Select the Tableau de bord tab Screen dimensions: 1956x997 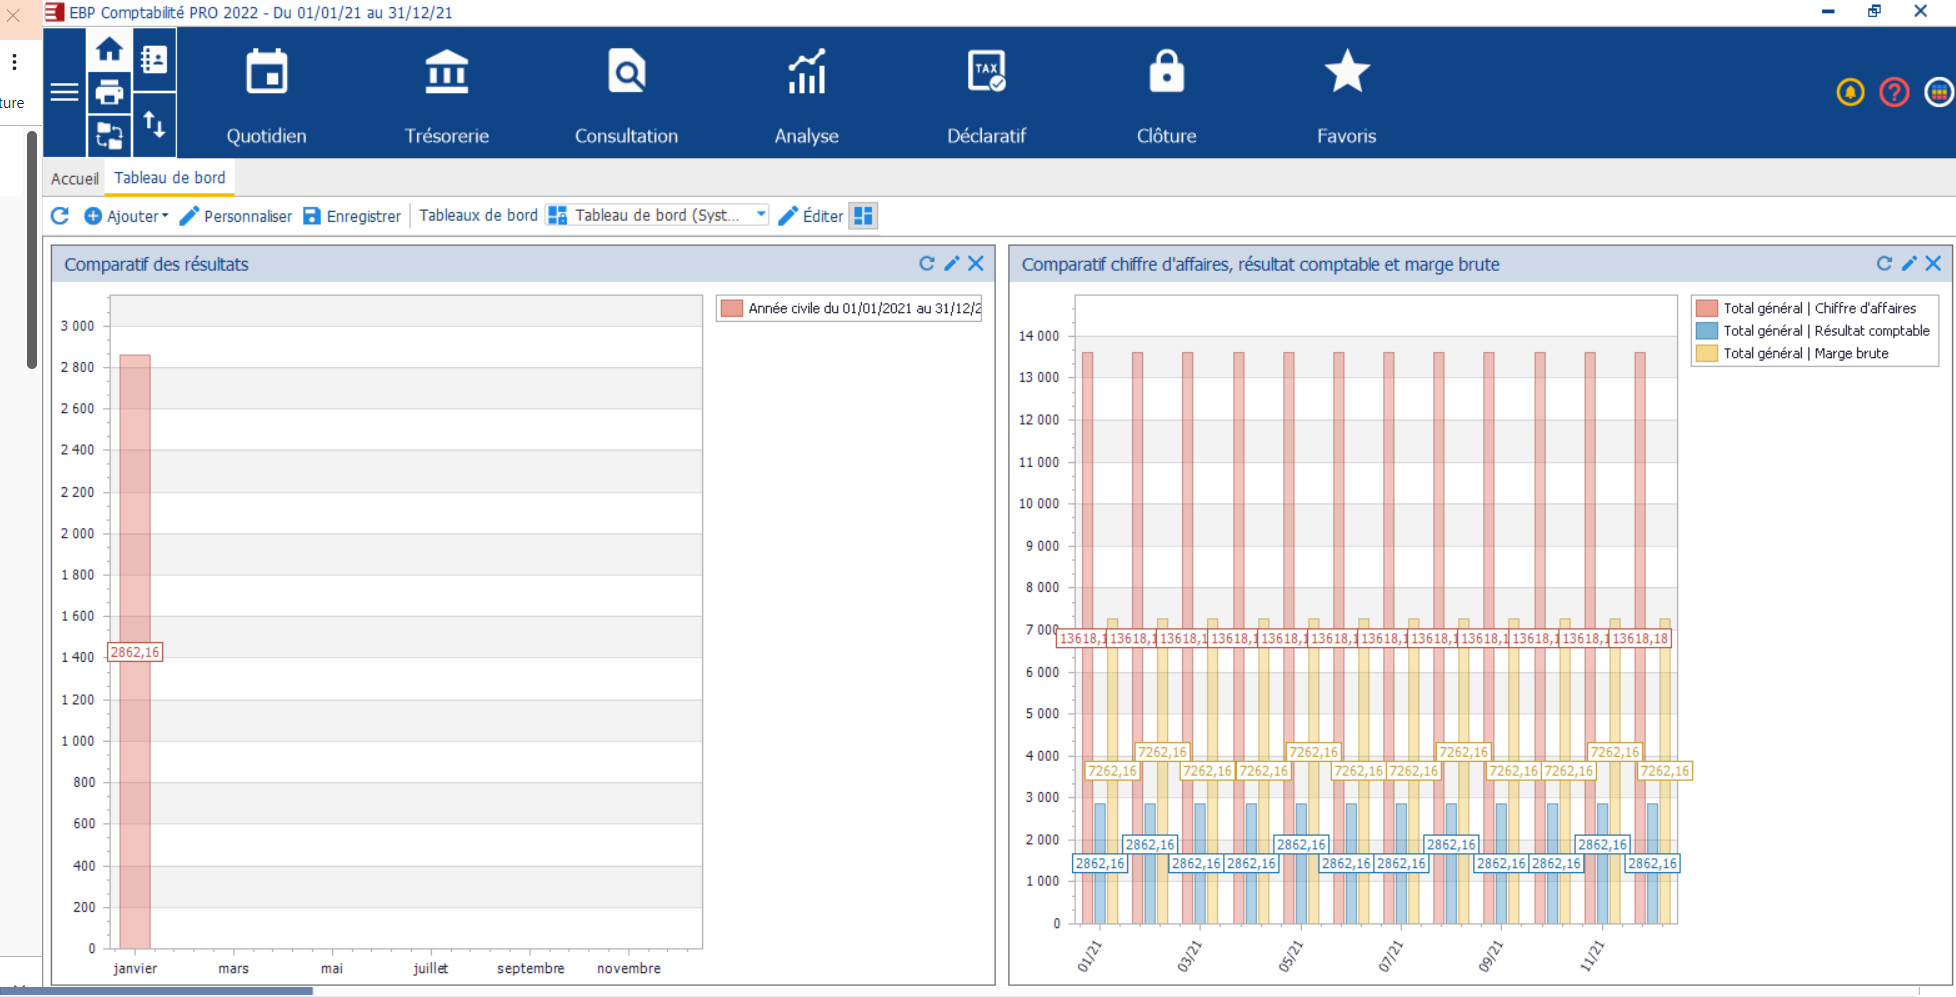tap(170, 177)
